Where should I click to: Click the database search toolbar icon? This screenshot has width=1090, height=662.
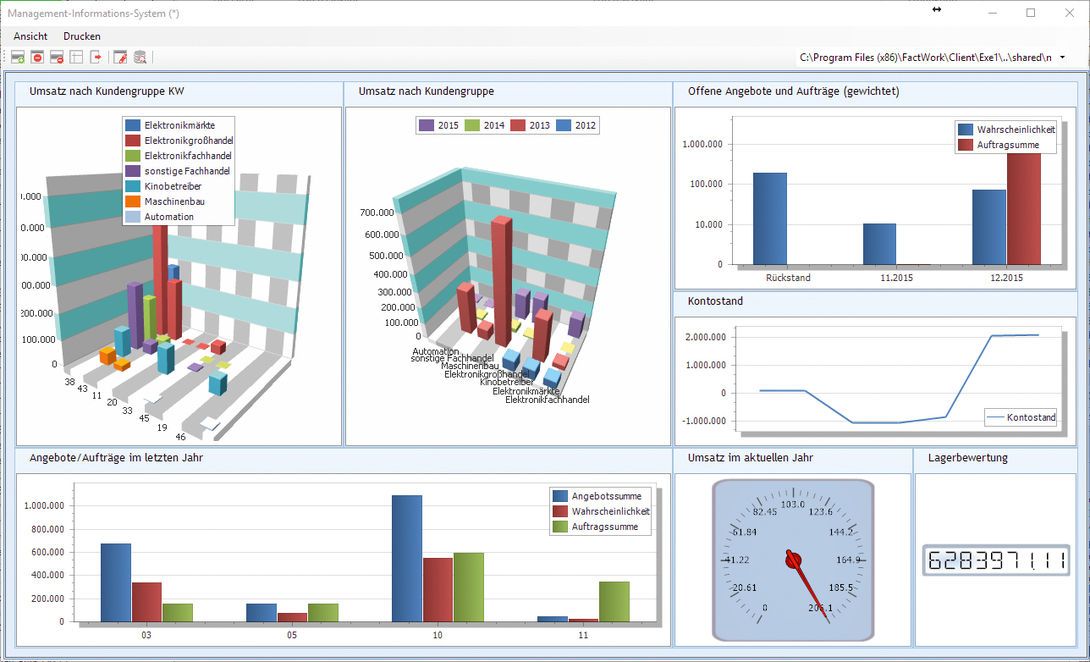click(140, 57)
